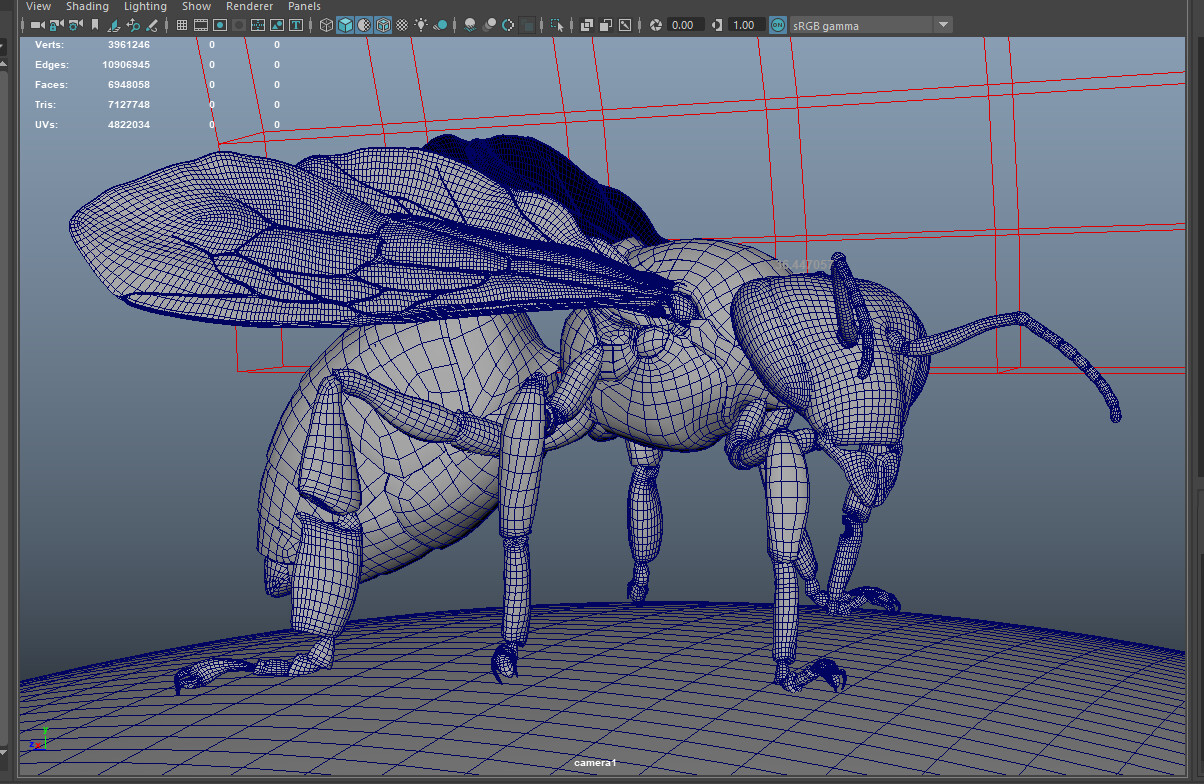Click the Select Camera icon

coord(37,25)
